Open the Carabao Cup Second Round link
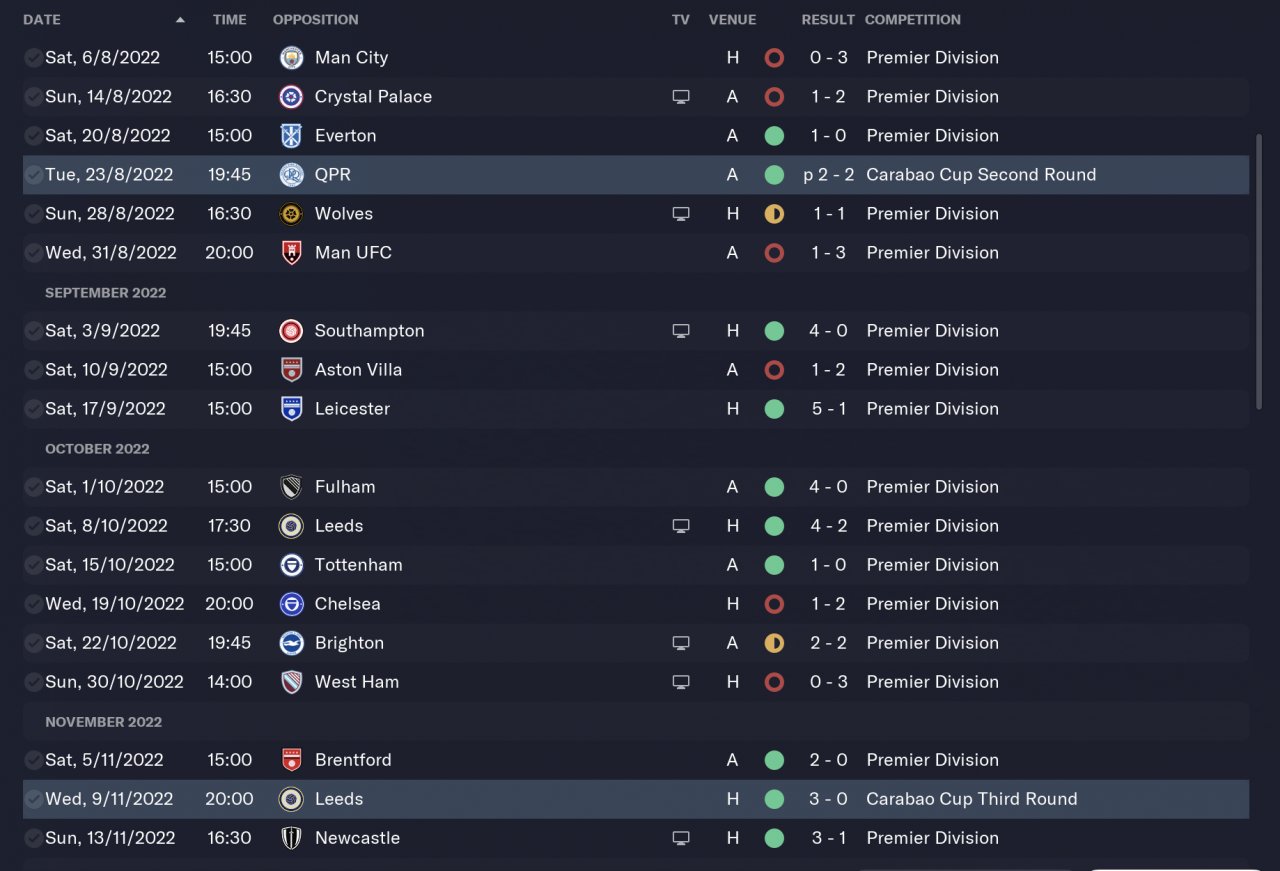This screenshot has height=871, width=1280. 981,175
